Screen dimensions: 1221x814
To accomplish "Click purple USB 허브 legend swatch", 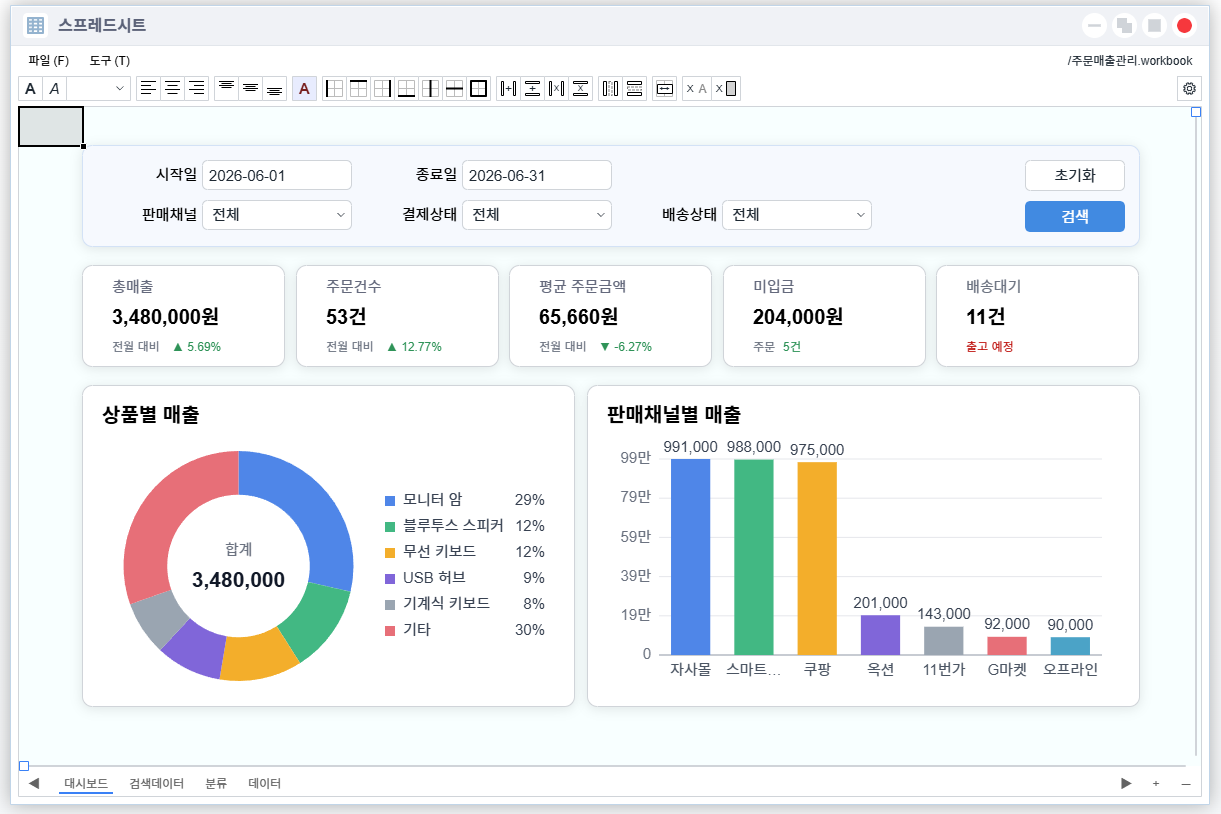I will click(390, 578).
